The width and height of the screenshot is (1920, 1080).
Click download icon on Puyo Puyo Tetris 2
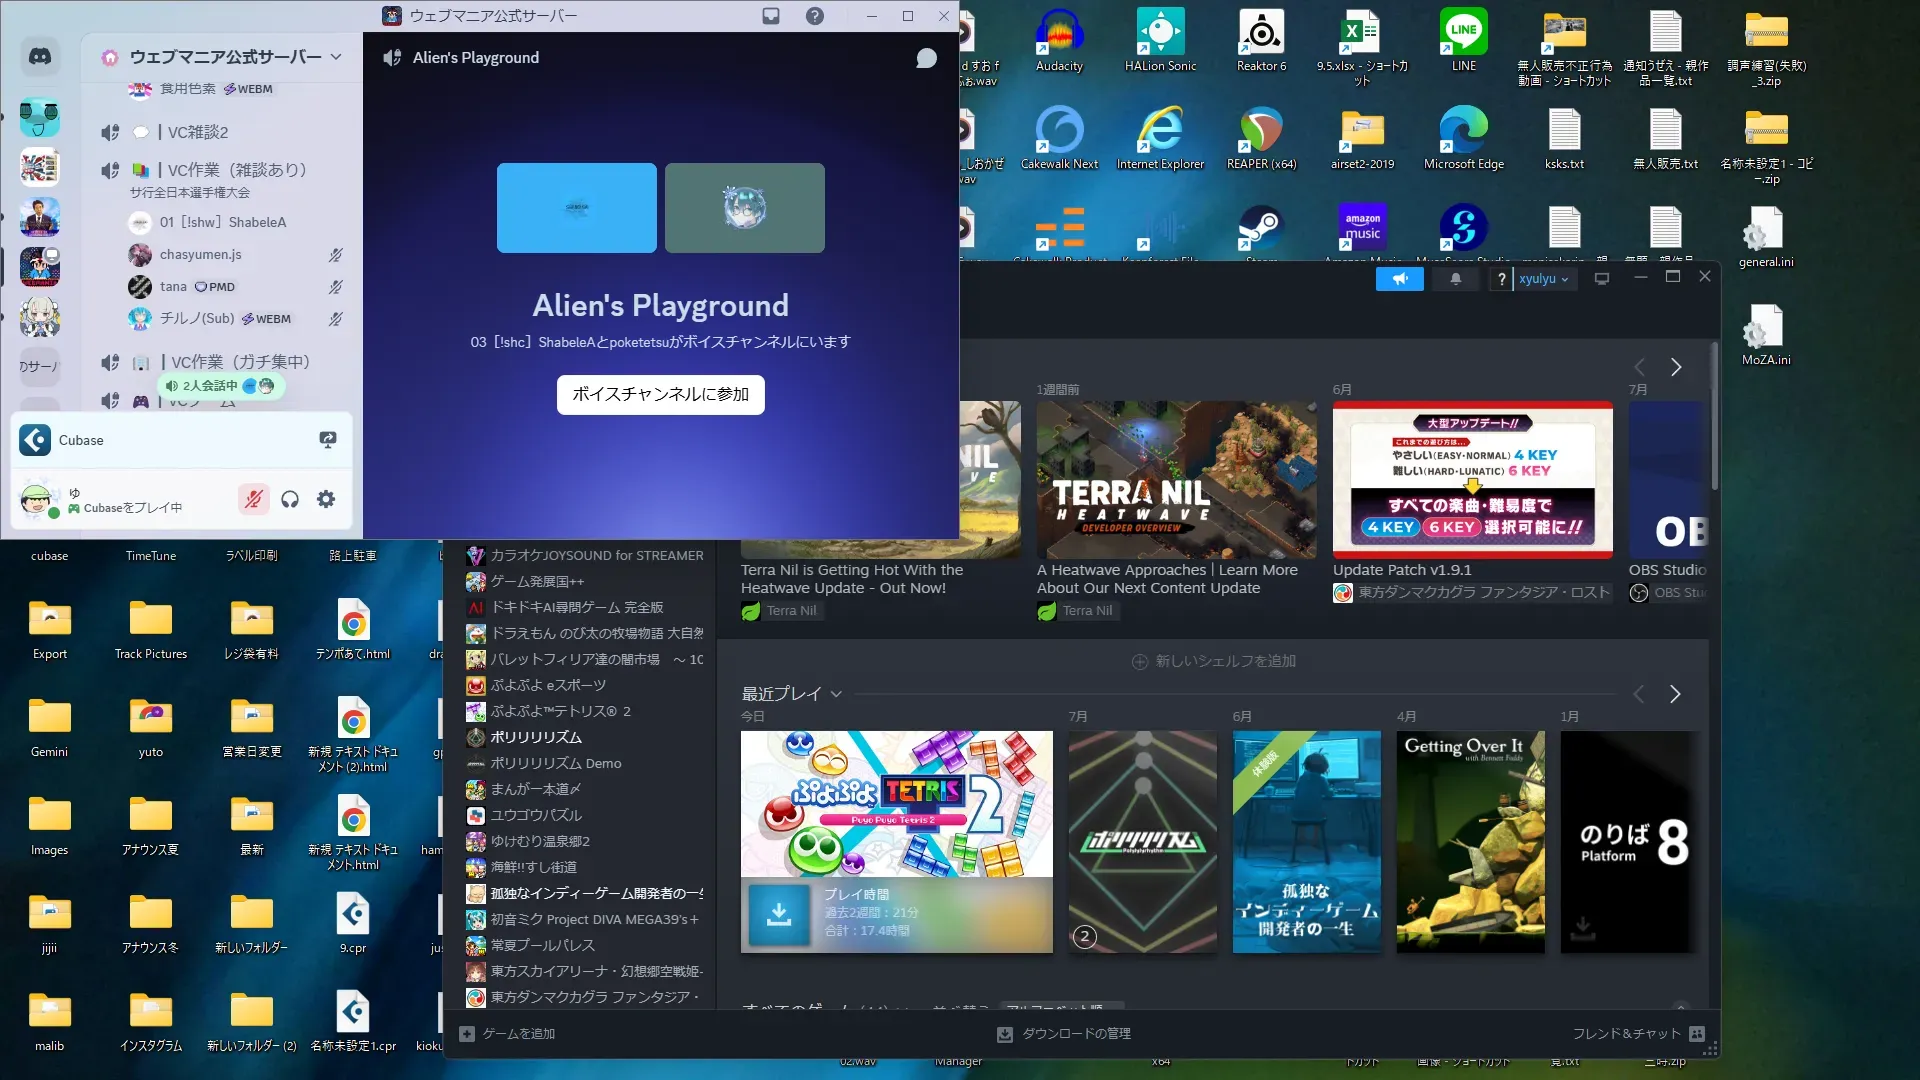[x=779, y=914]
